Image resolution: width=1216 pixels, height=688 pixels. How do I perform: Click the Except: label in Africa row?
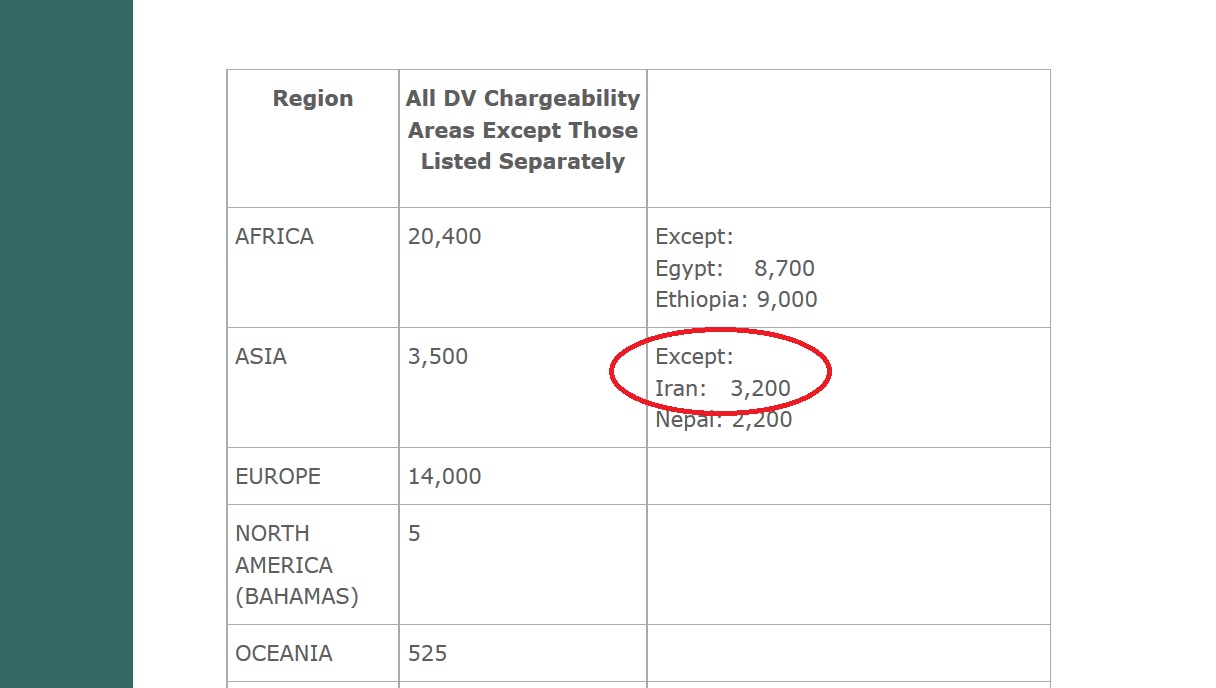(694, 237)
